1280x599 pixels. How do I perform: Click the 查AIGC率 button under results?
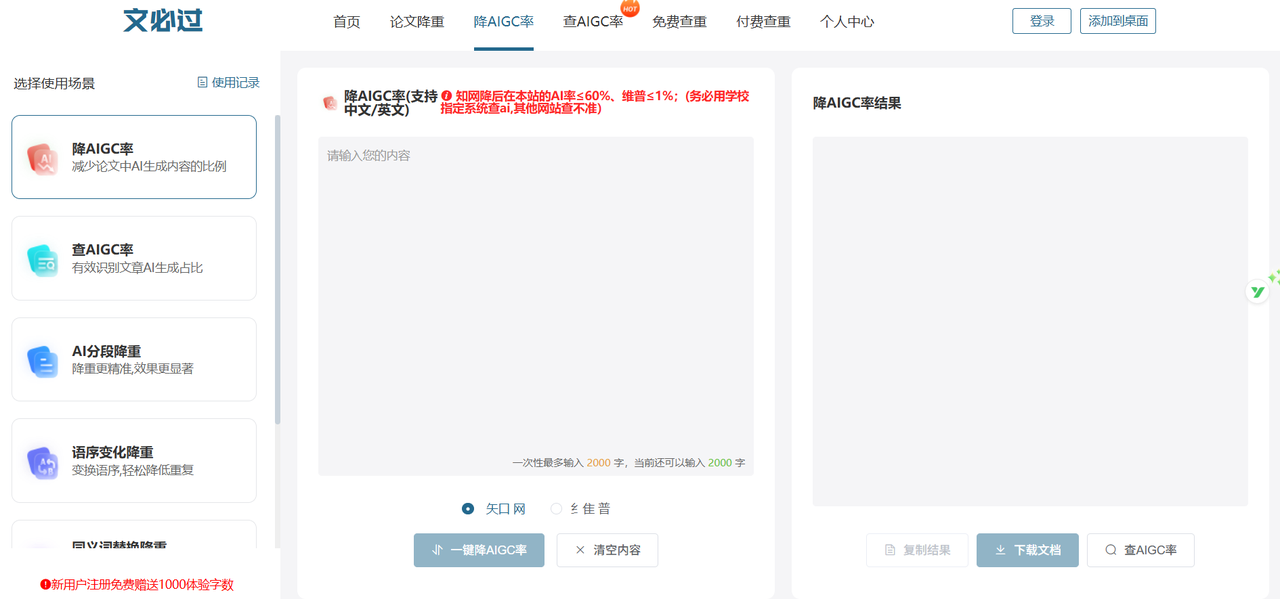[x=1140, y=550]
